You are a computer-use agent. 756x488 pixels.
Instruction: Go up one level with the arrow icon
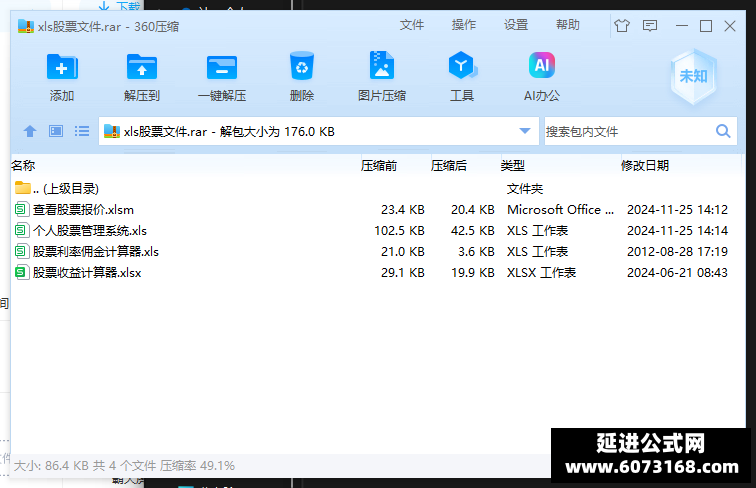30,131
